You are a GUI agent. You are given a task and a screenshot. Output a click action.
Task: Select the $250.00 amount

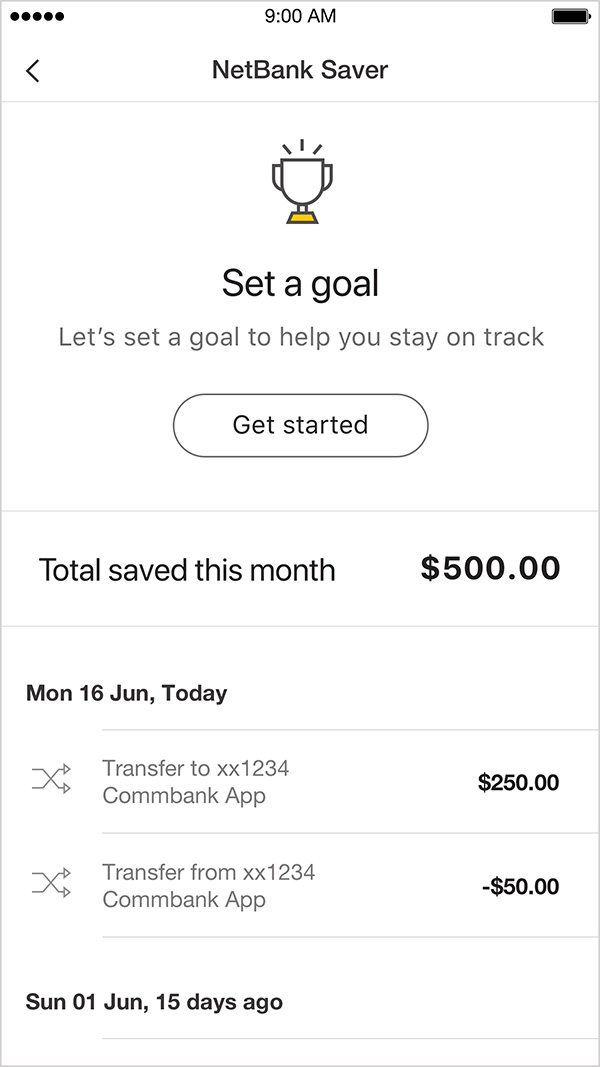518,782
